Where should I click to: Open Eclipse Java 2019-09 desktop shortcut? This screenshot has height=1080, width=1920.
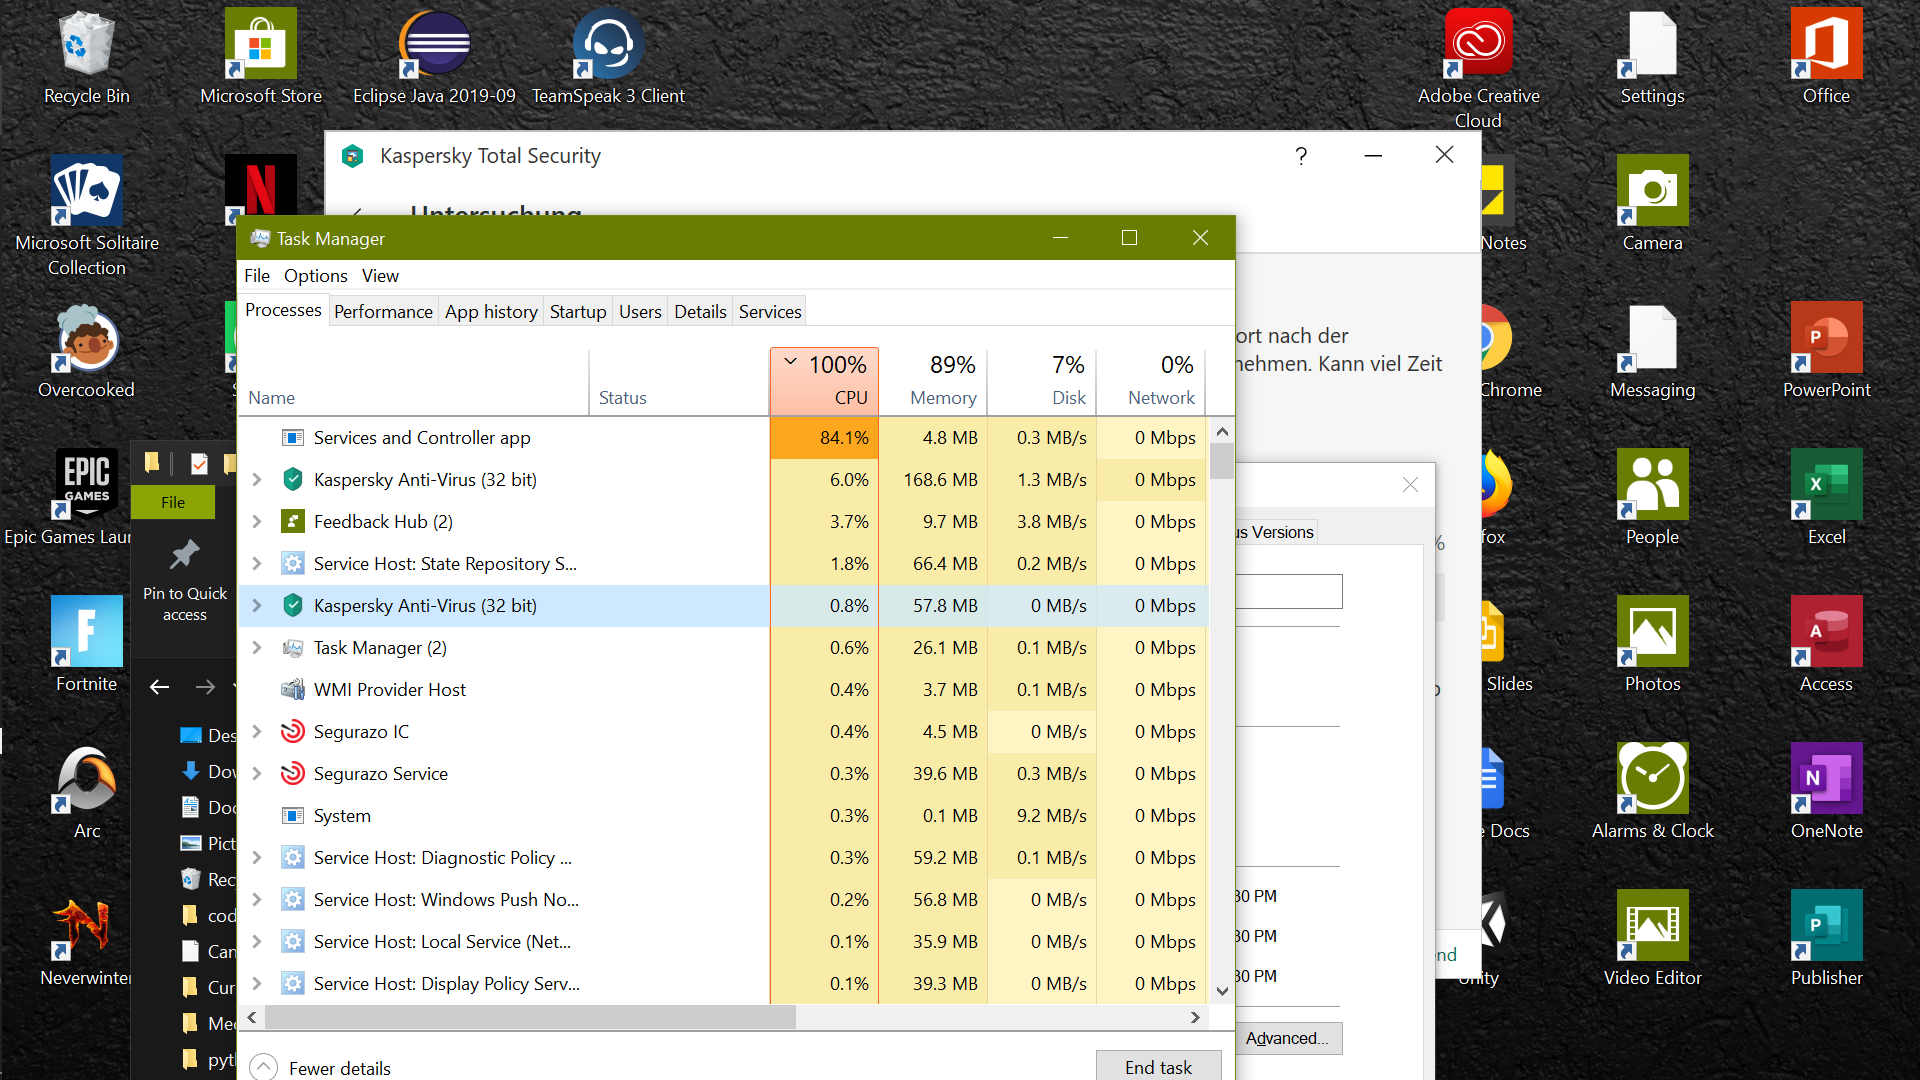tap(434, 45)
